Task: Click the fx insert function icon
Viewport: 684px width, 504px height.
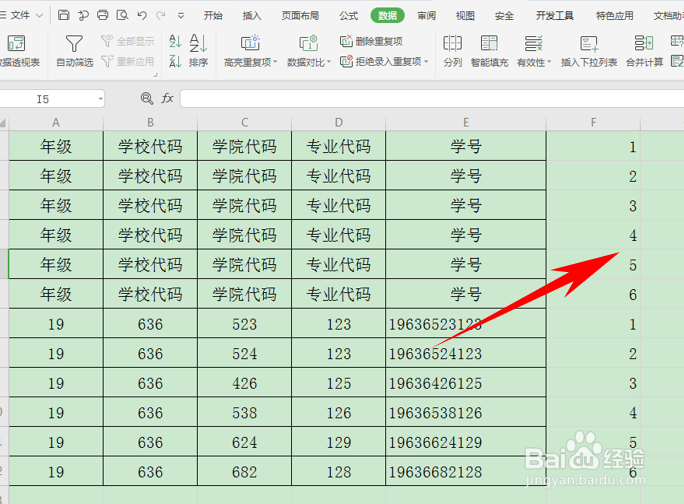Action: point(168,99)
